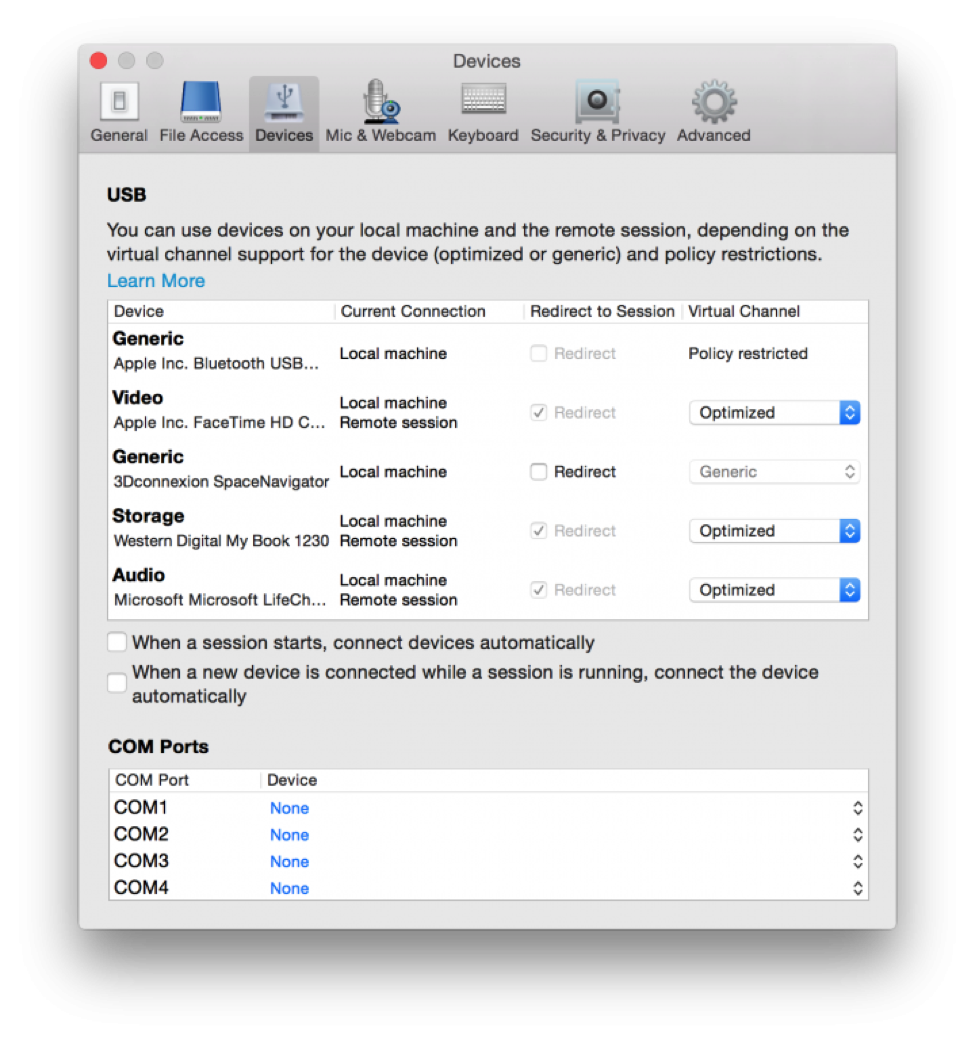The height and width of the screenshot is (1042, 975).
Task: Select the File Access icon
Action: [200, 105]
